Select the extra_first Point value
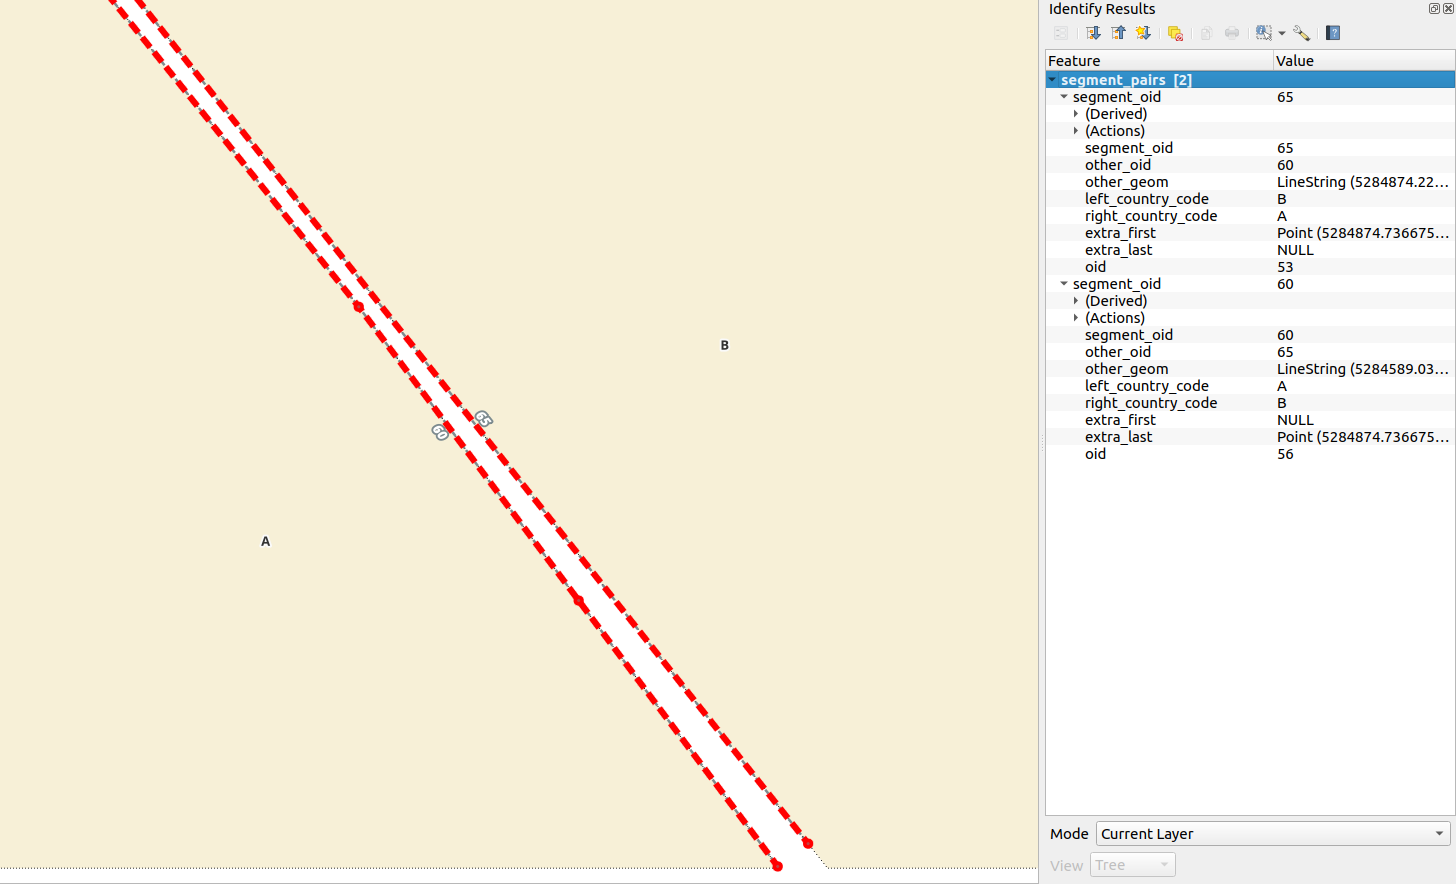Screen dimensions: 1456x884 (1362, 233)
